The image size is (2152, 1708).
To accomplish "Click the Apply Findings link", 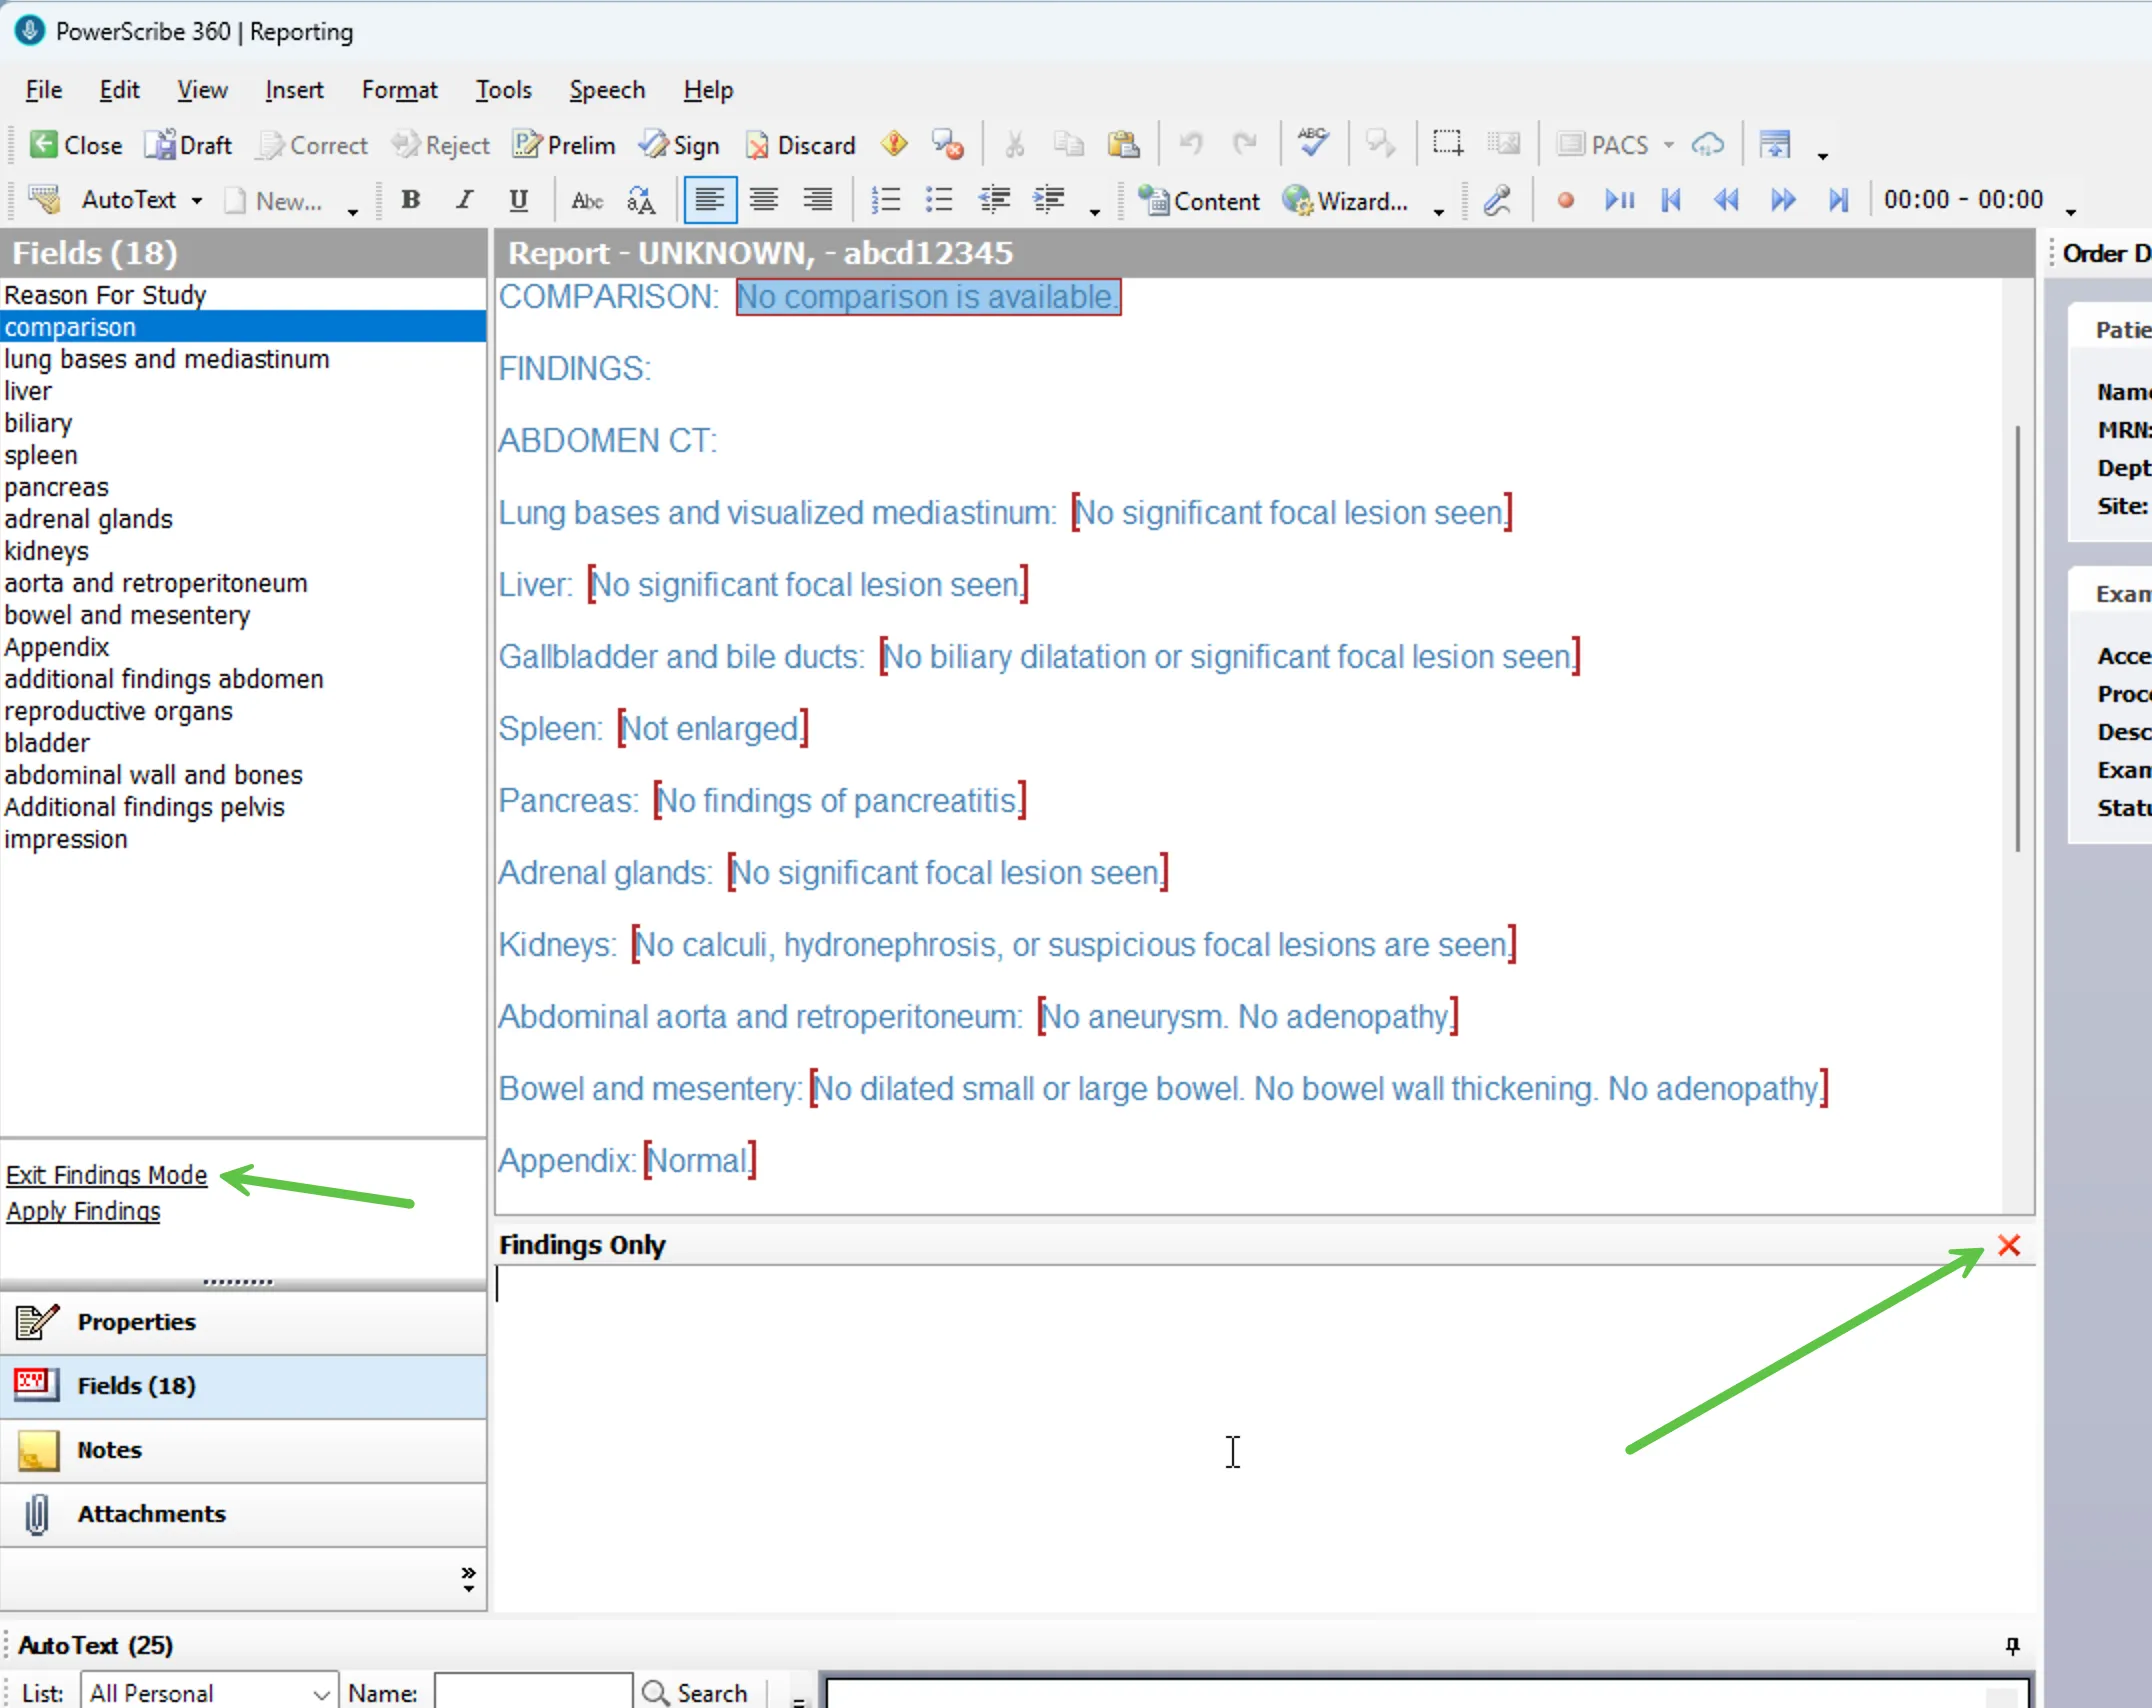I will coord(84,1211).
